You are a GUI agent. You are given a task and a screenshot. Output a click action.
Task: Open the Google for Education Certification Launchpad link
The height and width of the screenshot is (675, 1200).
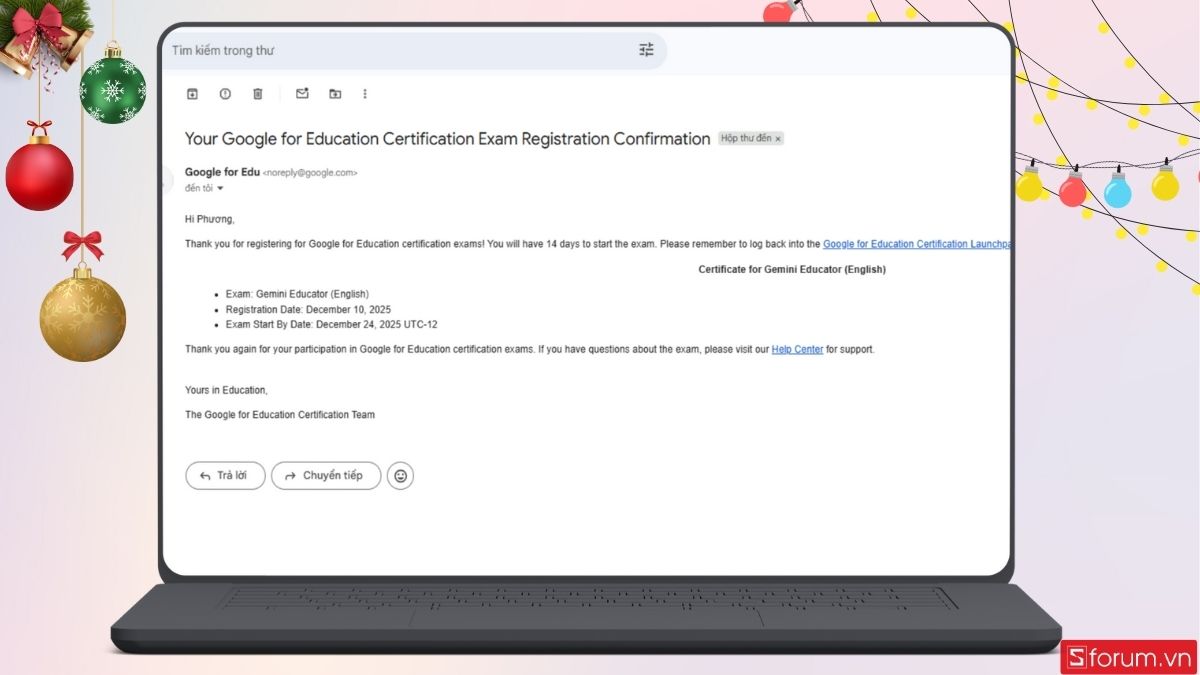[917, 243]
